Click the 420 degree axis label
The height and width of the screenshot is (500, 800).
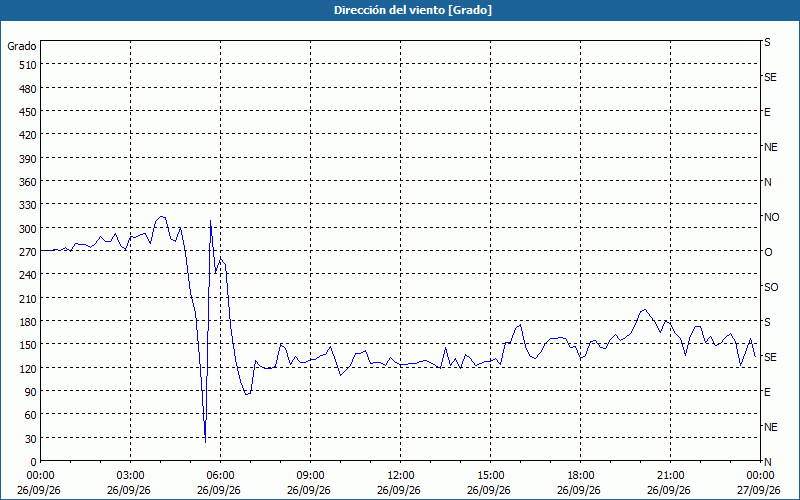coord(28,135)
